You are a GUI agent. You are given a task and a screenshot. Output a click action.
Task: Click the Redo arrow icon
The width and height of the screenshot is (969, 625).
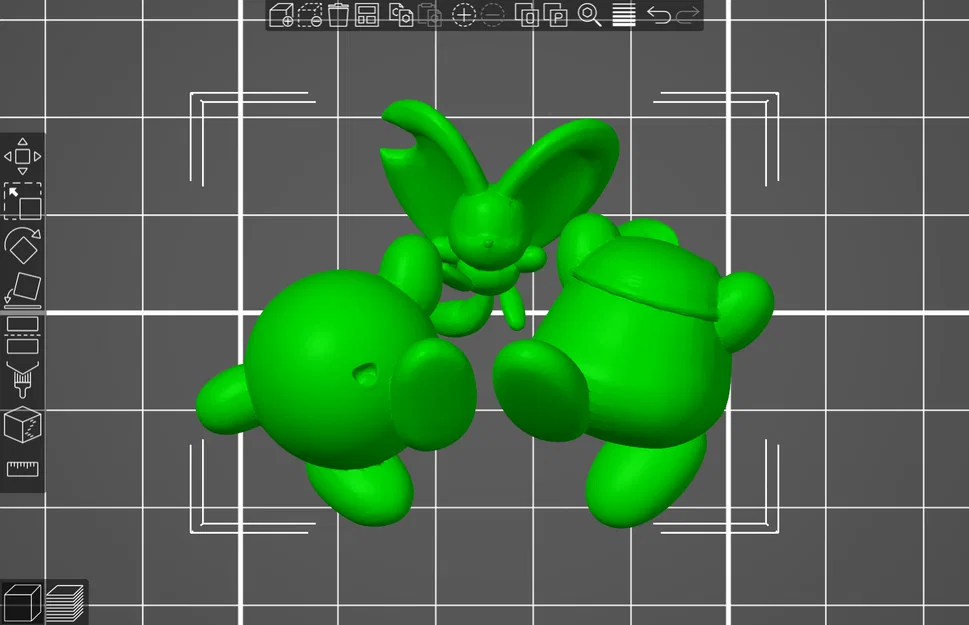(687, 15)
